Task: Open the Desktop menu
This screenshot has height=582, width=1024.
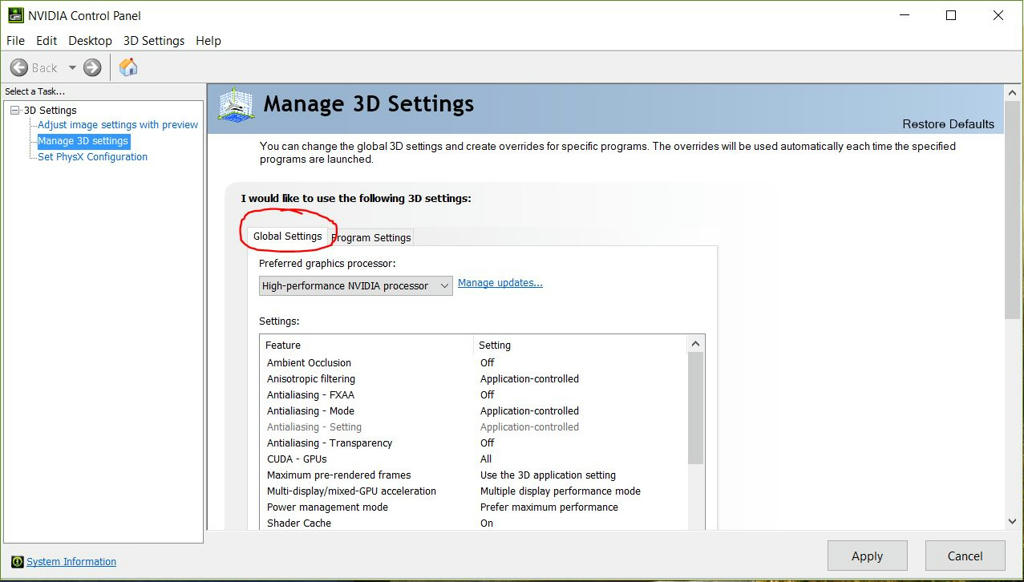Action: 90,41
